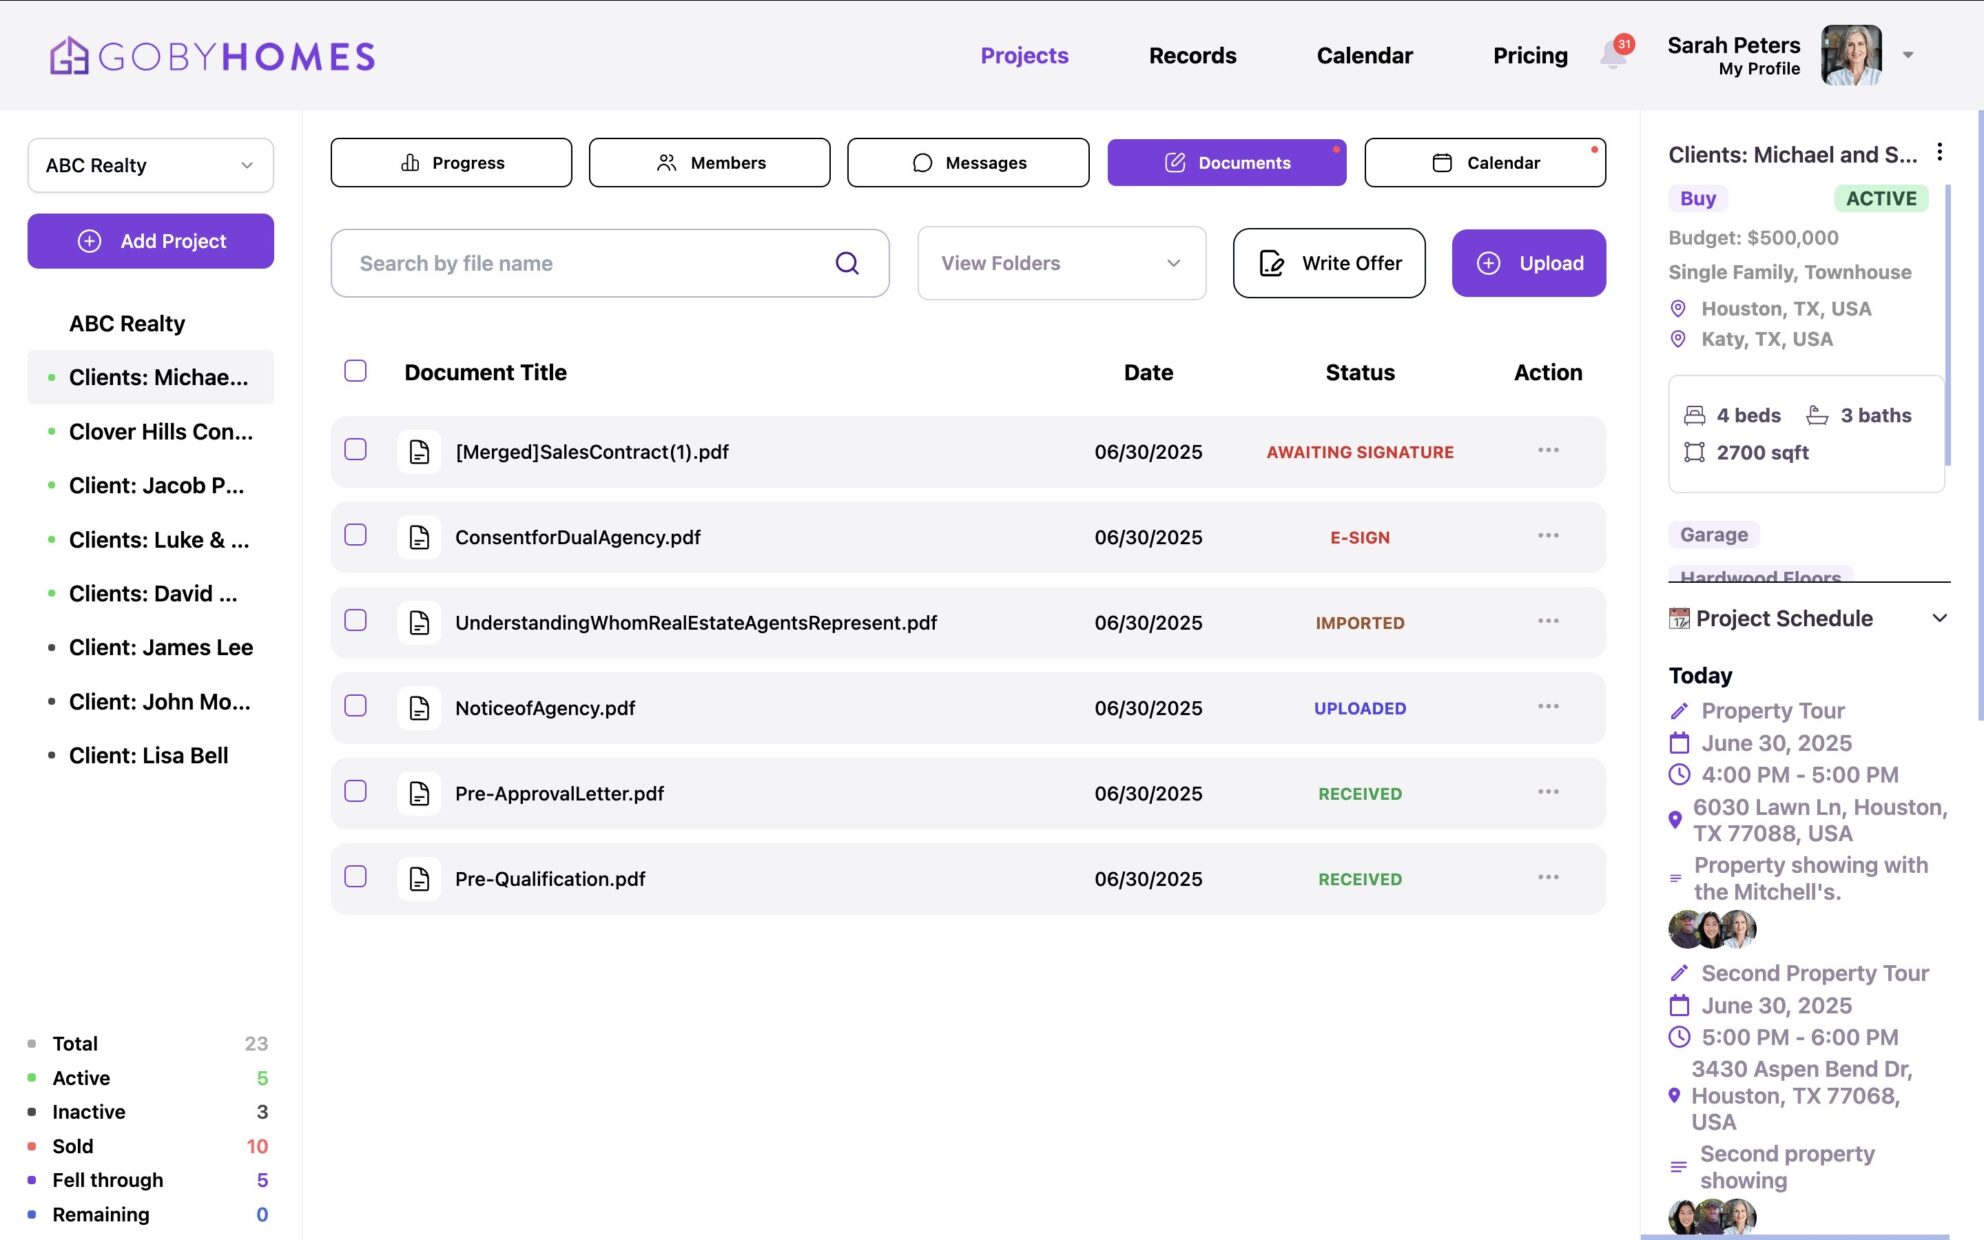1984x1240 pixels.
Task: Open the Records menu item
Action: 1192,55
